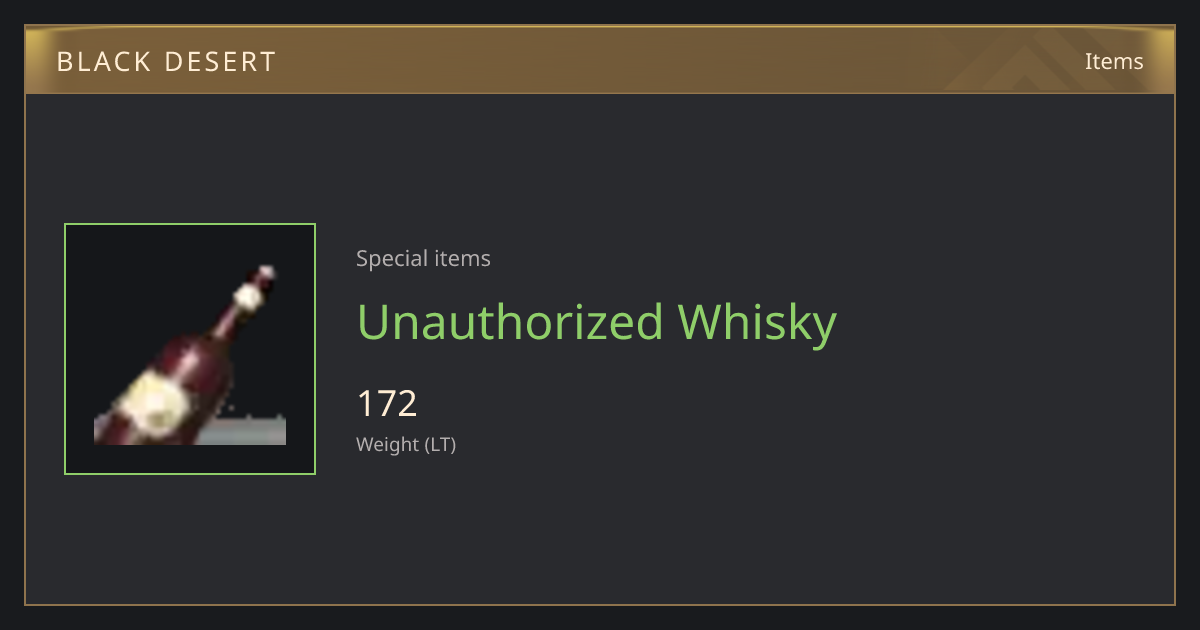Click the bottle's dark red neck
Viewport: 1200px width, 630px height.
pyautogui.click(x=231, y=321)
